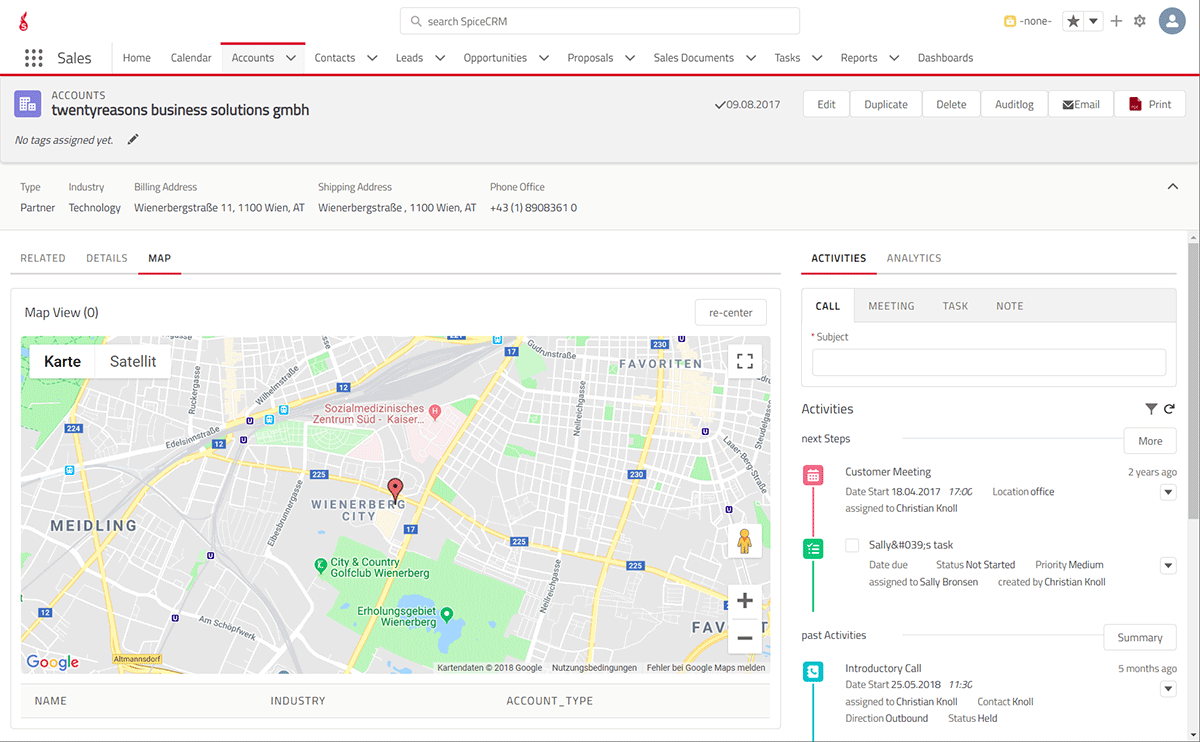Screen dimensions: 1200x742
Task: Refresh the activities list
Action: [1169, 409]
